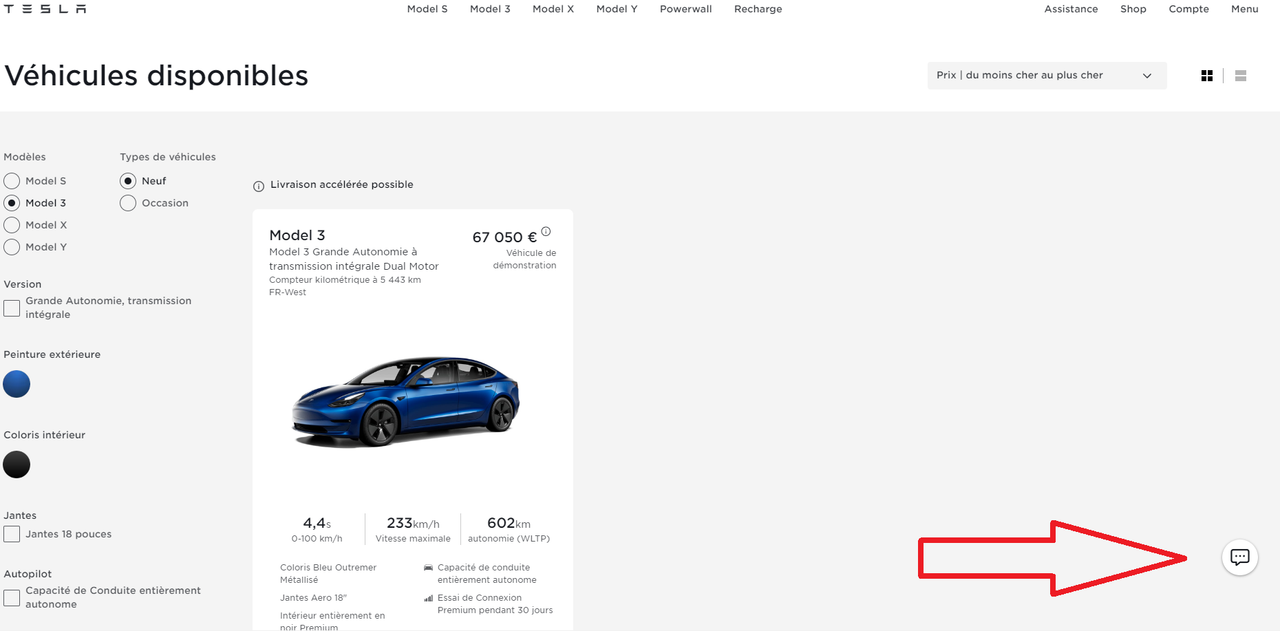Open the blue Model 3 car image
The height and width of the screenshot is (631, 1280).
click(405, 401)
